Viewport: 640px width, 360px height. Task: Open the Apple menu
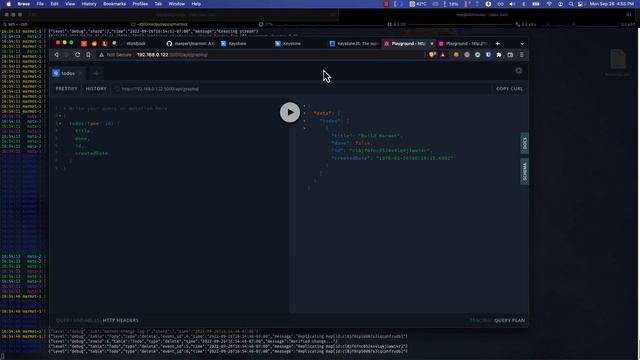point(9,4)
